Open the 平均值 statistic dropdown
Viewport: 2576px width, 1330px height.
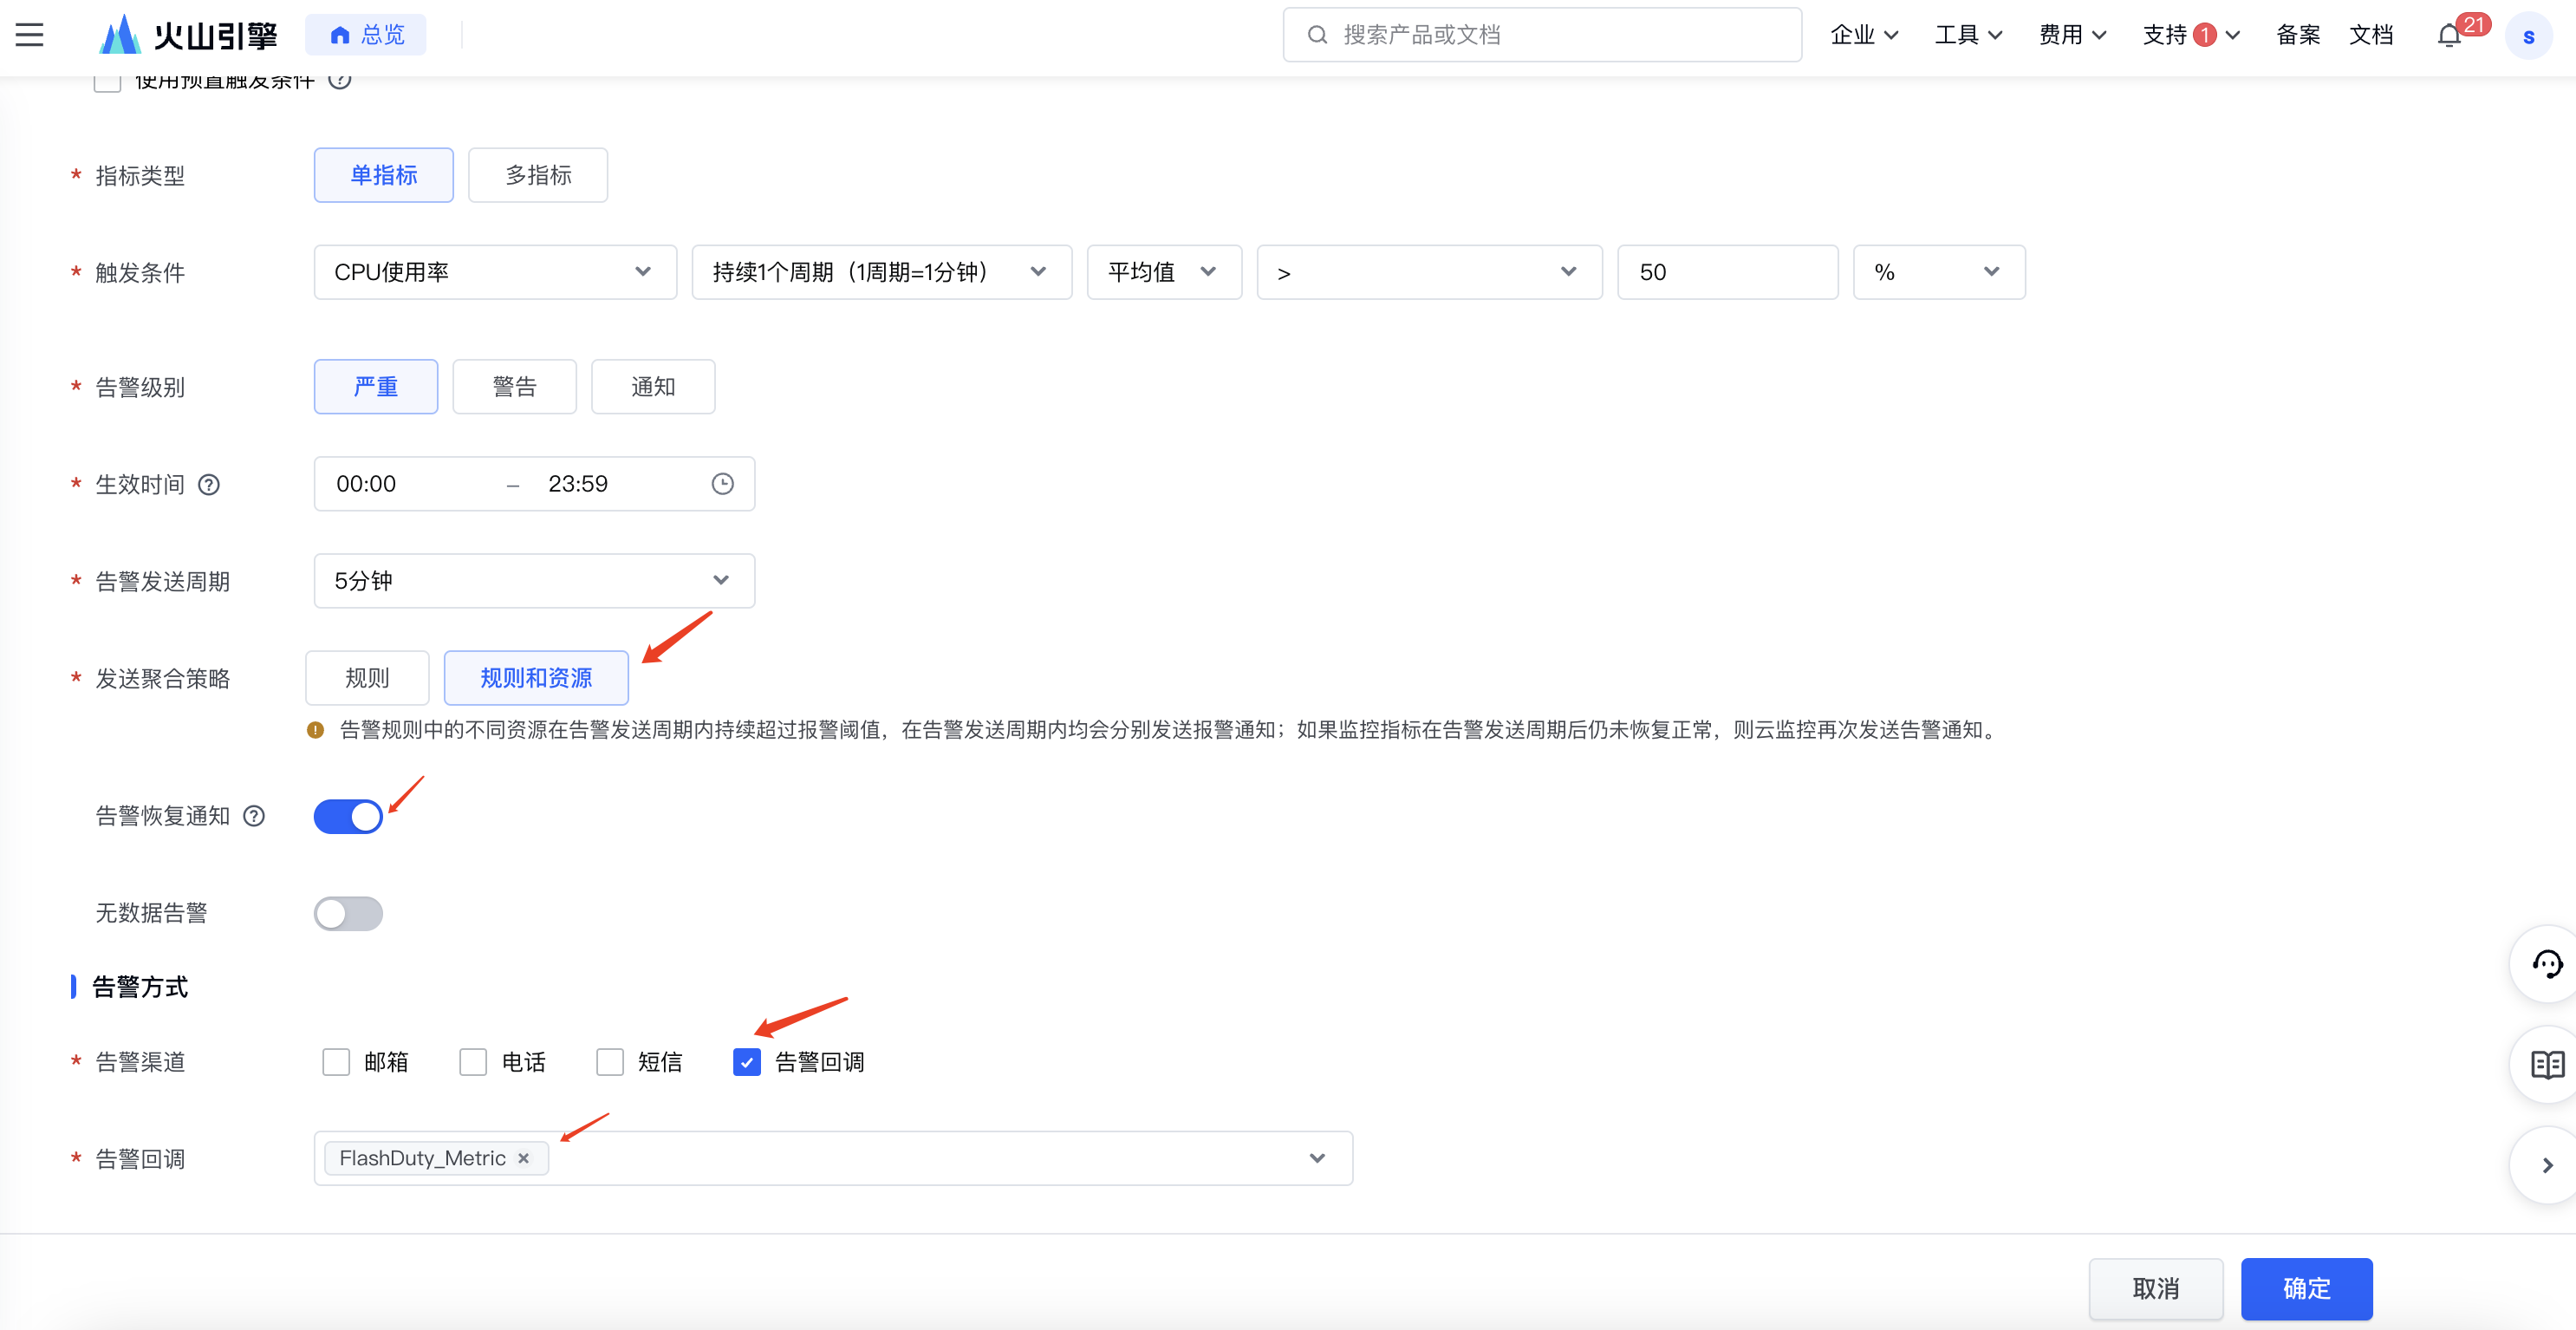tap(1164, 272)
